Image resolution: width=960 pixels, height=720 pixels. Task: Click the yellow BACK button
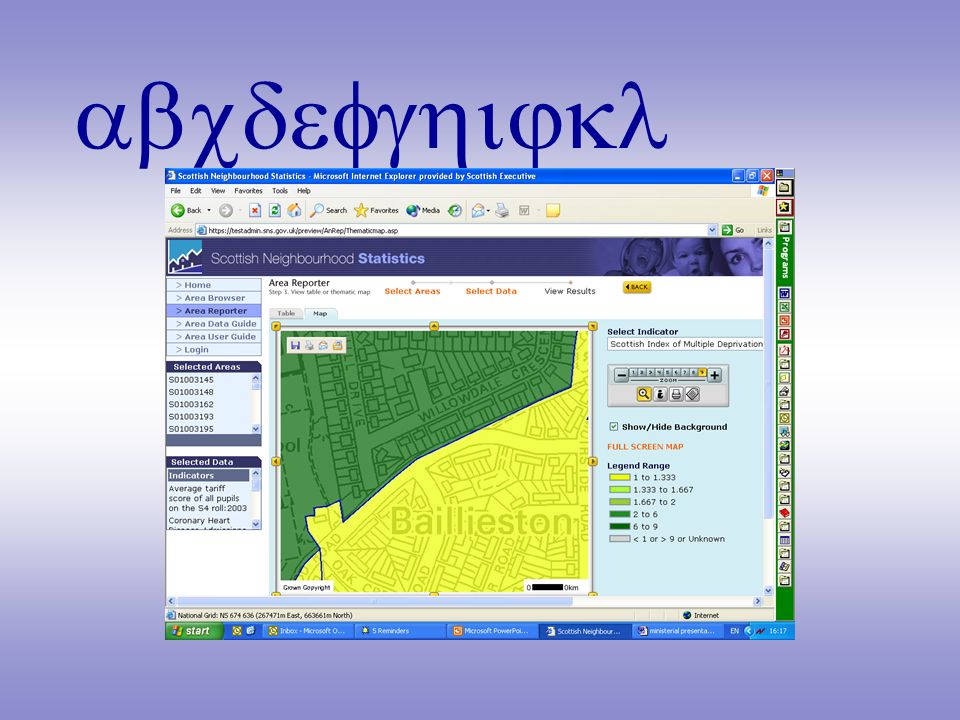tap(637, 287)
